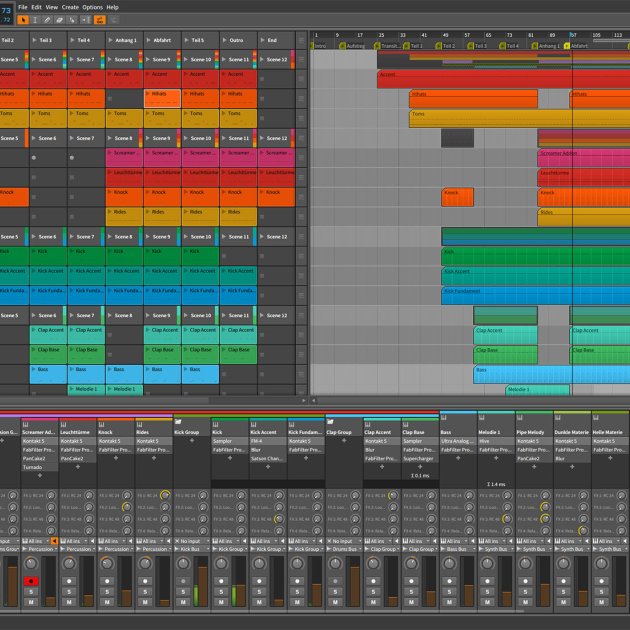630x630 pixels.
Task: Select the time selection tool
Action: coord(35,19)
